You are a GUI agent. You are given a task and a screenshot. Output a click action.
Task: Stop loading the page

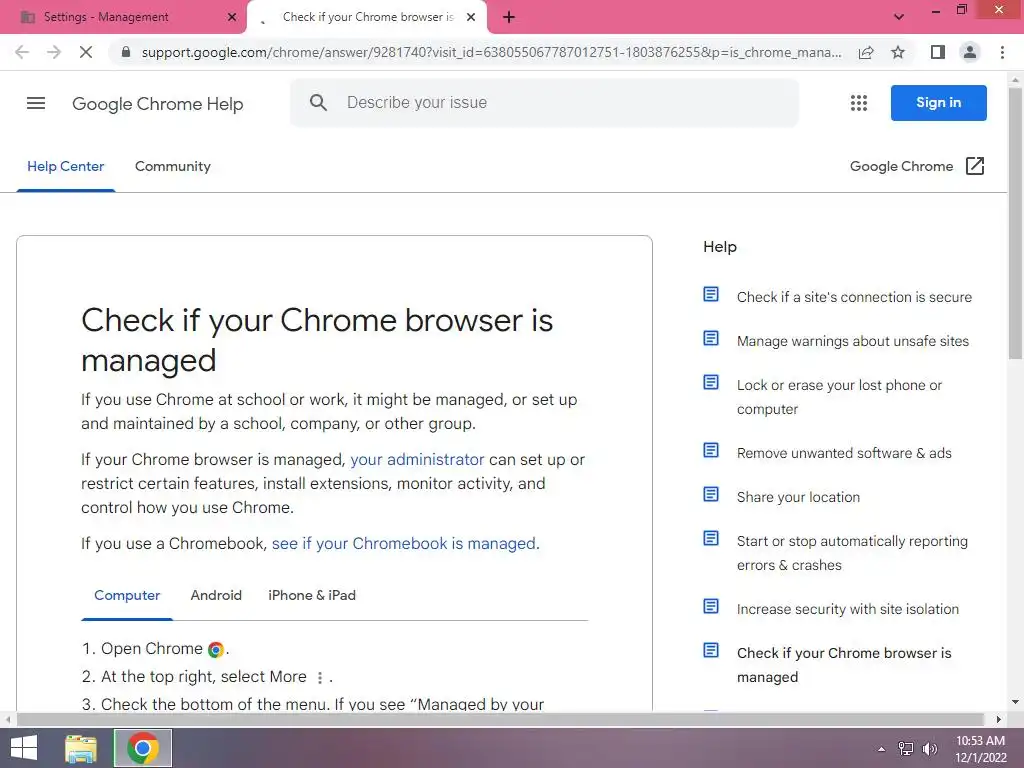click(86, 52)
